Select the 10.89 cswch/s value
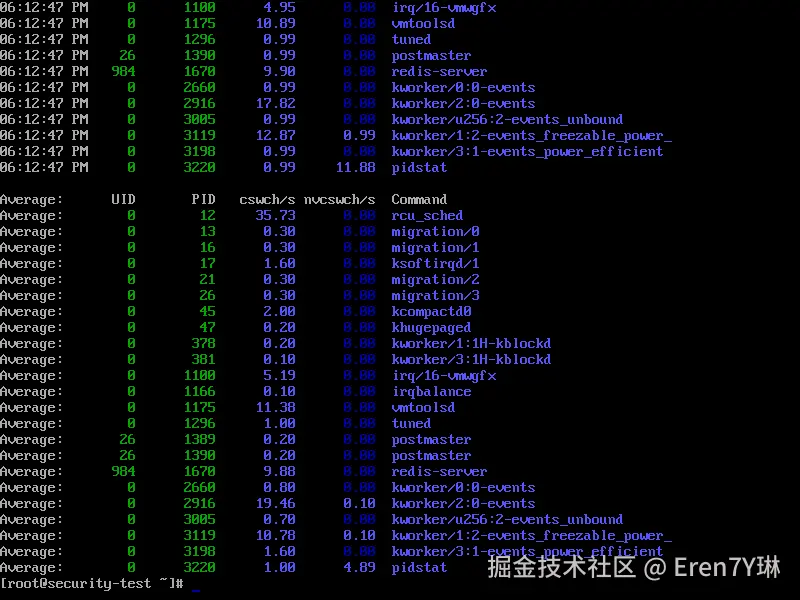800x600 pixels. [x=275, y=23]
